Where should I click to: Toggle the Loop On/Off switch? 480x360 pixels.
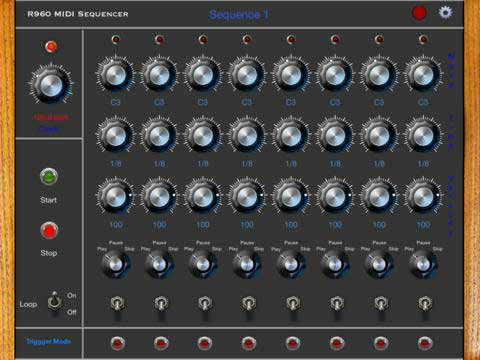click(x=55, y=302)
